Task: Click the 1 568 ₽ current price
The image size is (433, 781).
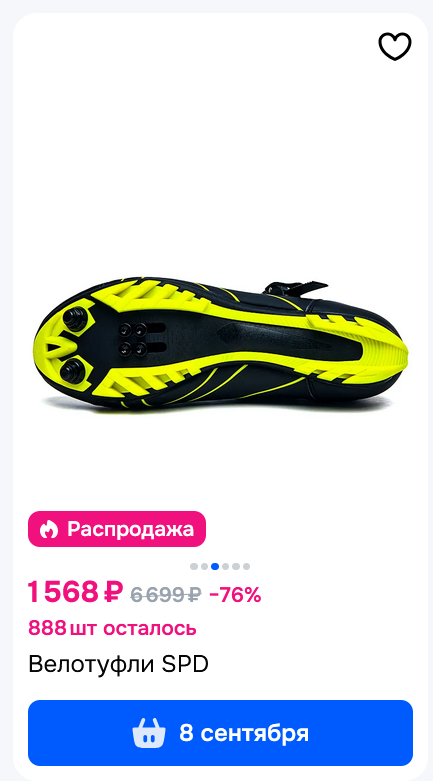Action: point(75,592)
